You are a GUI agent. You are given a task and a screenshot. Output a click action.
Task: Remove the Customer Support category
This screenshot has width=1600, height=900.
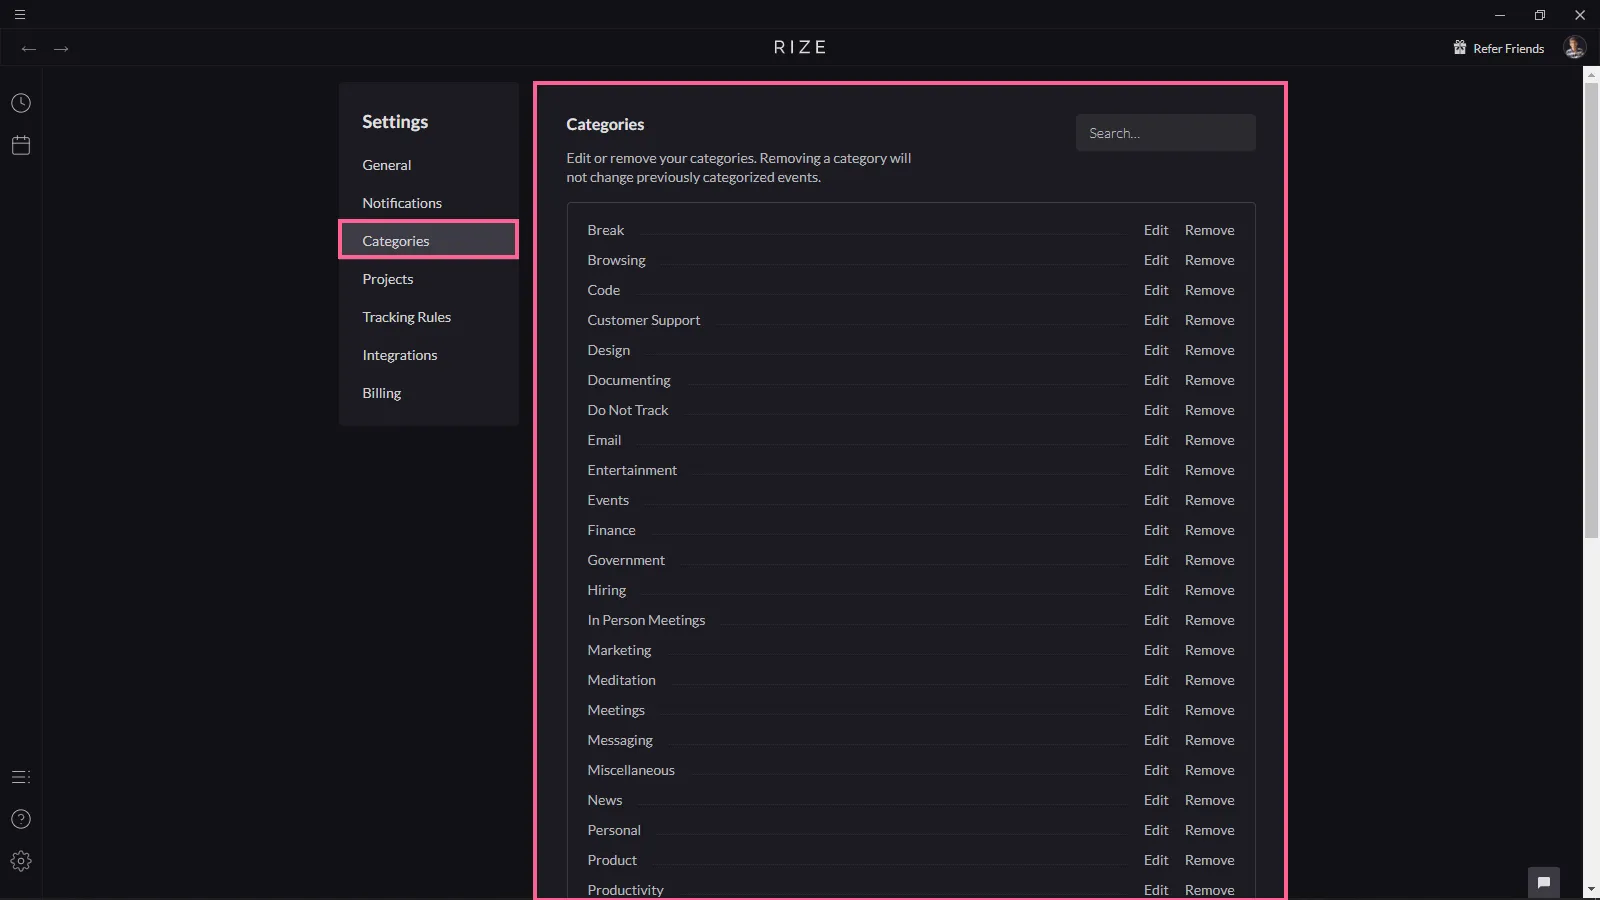1210,320
